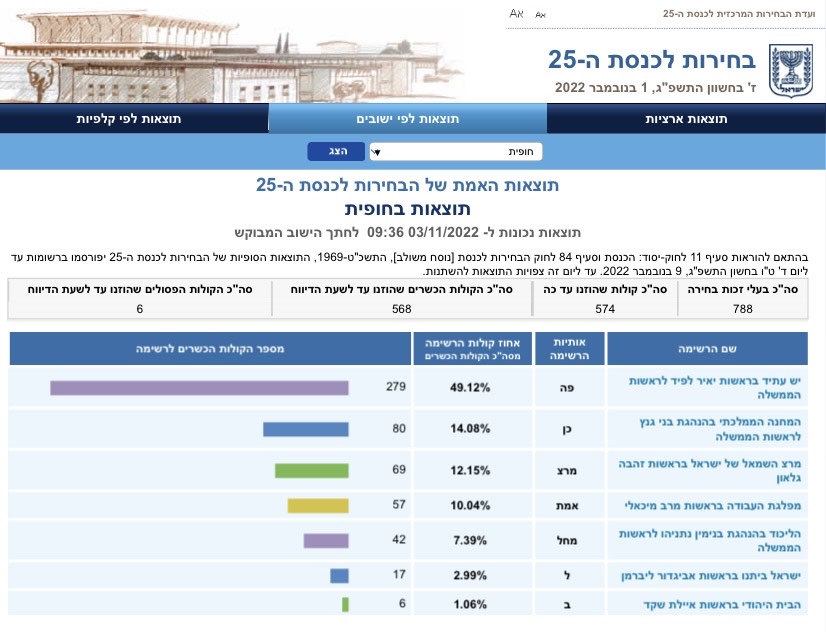Image resolution: width=826 pixels, height=632 pixels.
Task: Click the large text size icon
Action: coord(516,15)
